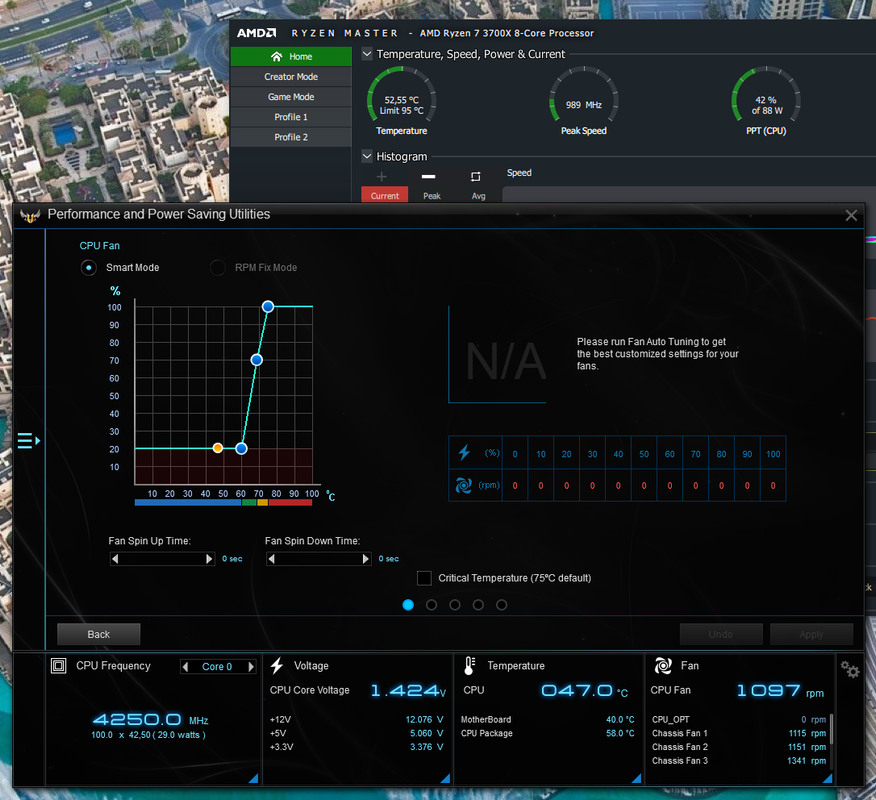
Task: Click the plus icon in Histogram toolbar
Action: (382, 177)
